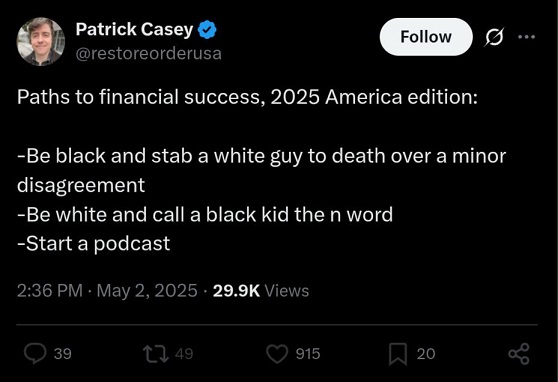
Task: Click the reply speech bubble icon
Action: [35, 354]
